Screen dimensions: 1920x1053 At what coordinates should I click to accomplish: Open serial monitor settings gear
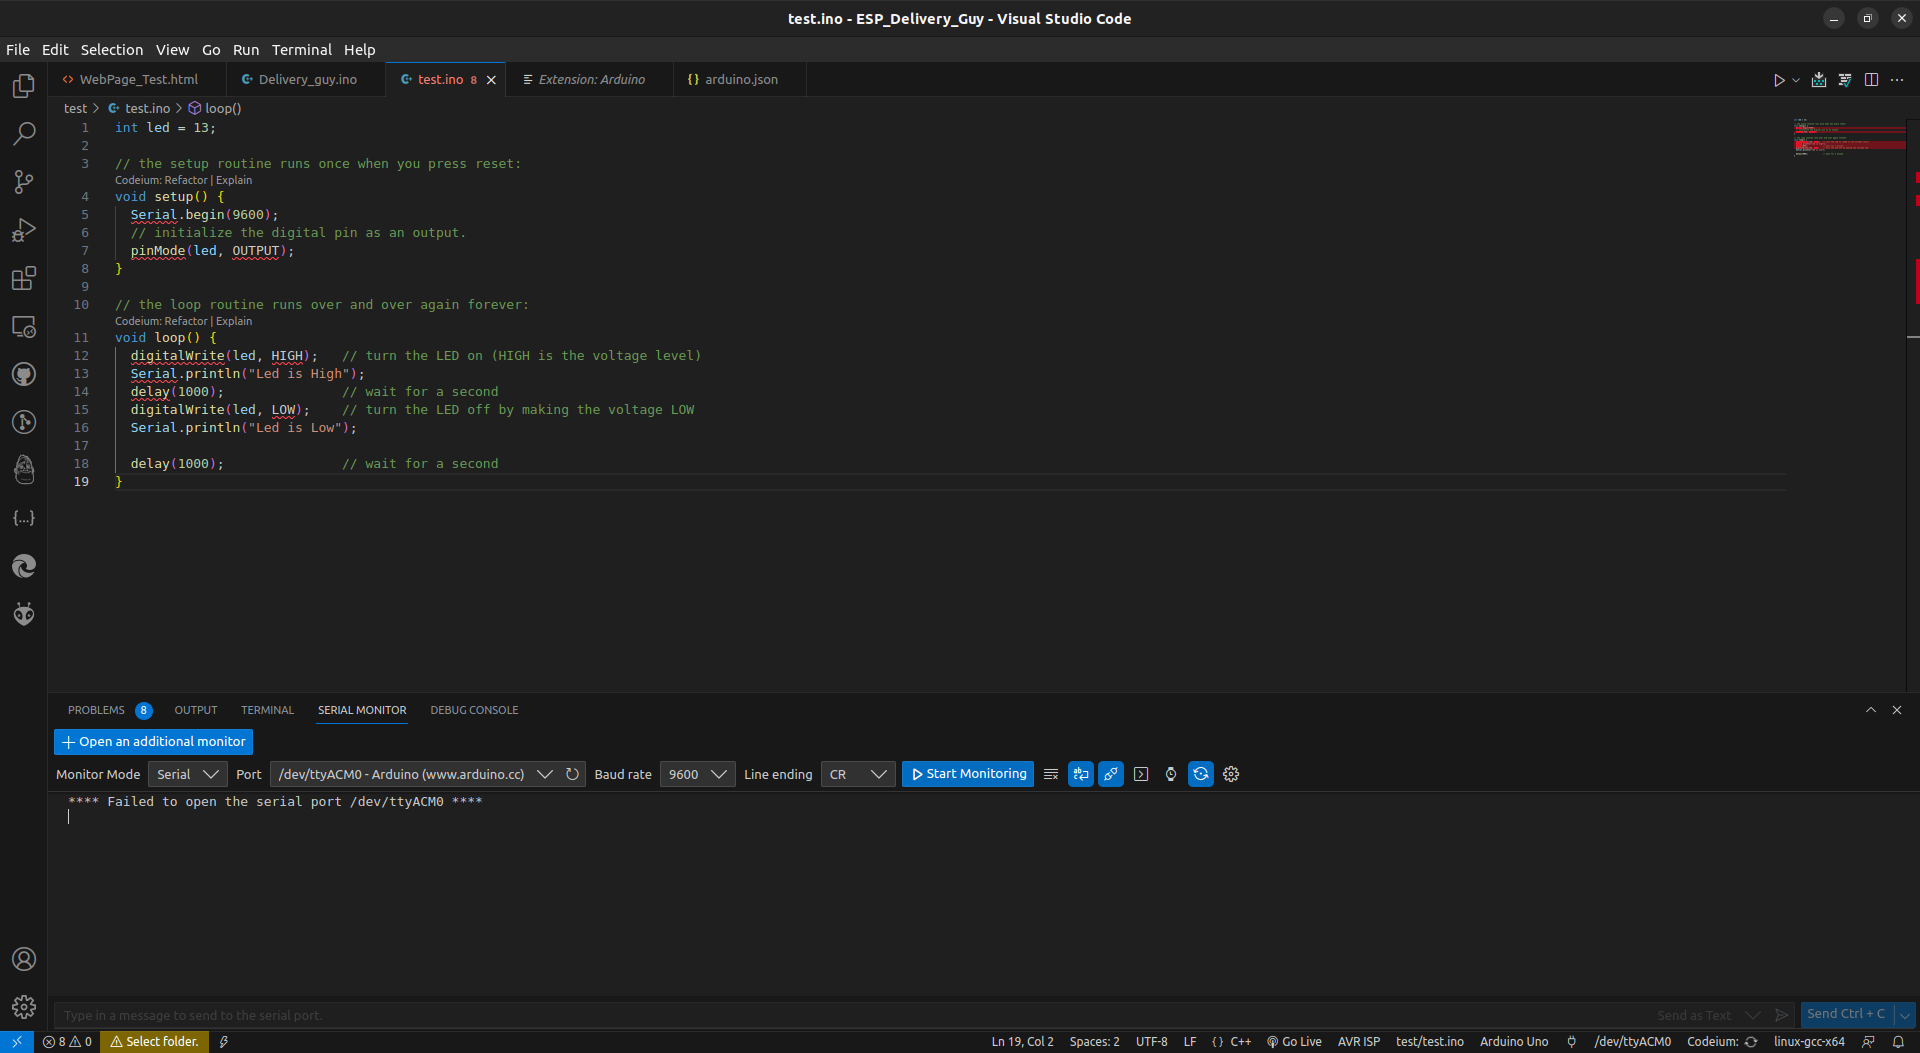pyautogui.click(x=1230, y=774)
